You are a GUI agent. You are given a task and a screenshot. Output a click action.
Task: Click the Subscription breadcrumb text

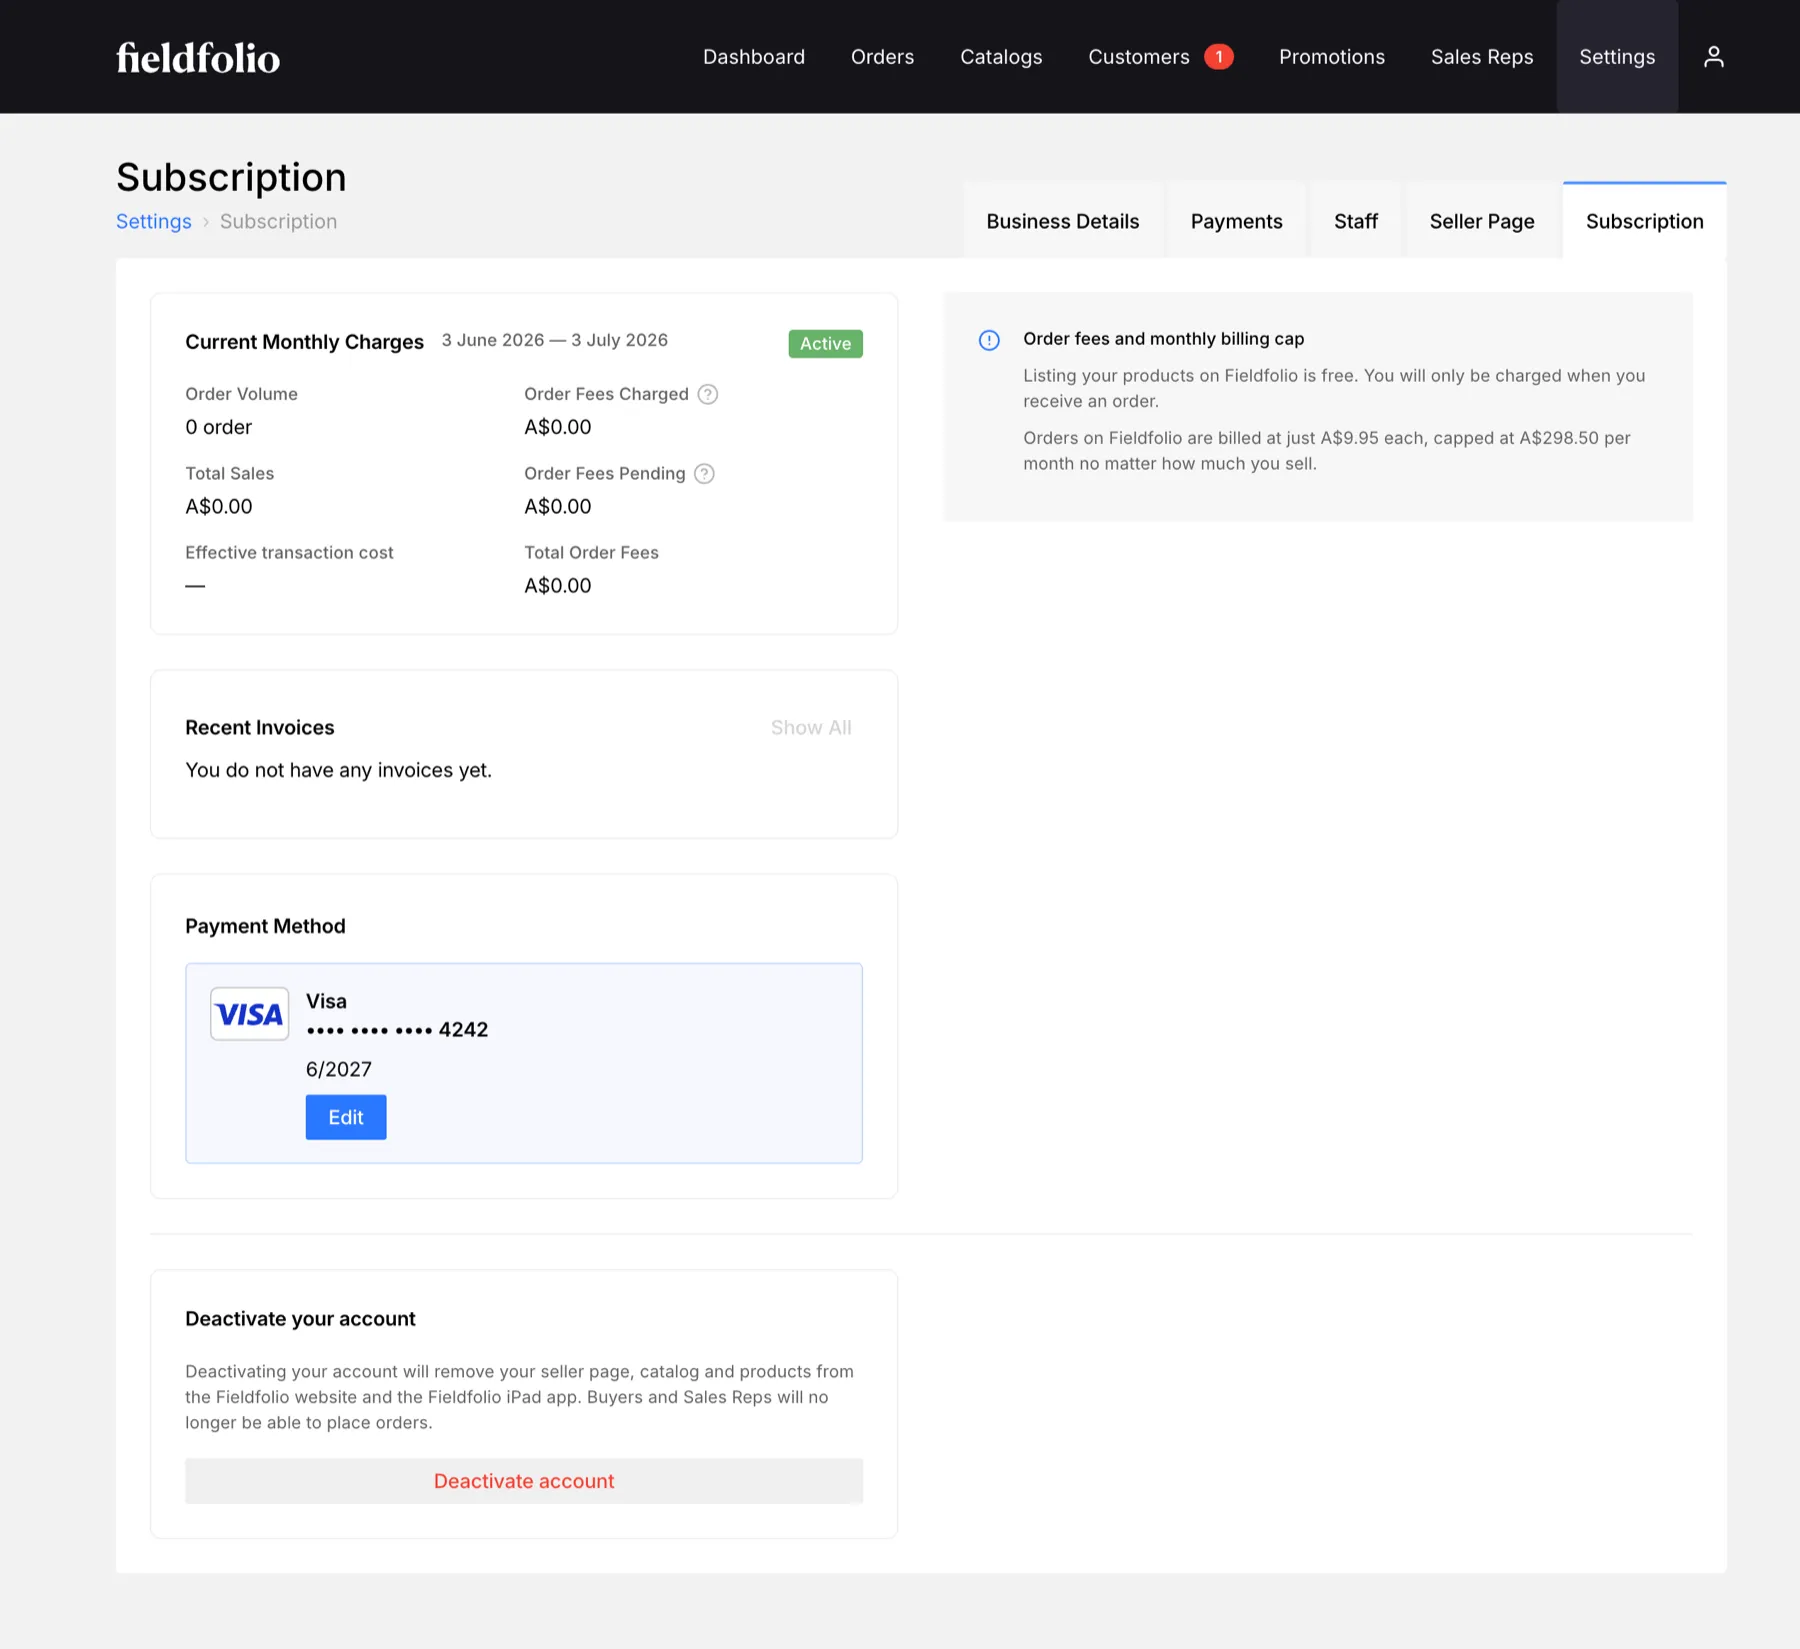[278, 222]
